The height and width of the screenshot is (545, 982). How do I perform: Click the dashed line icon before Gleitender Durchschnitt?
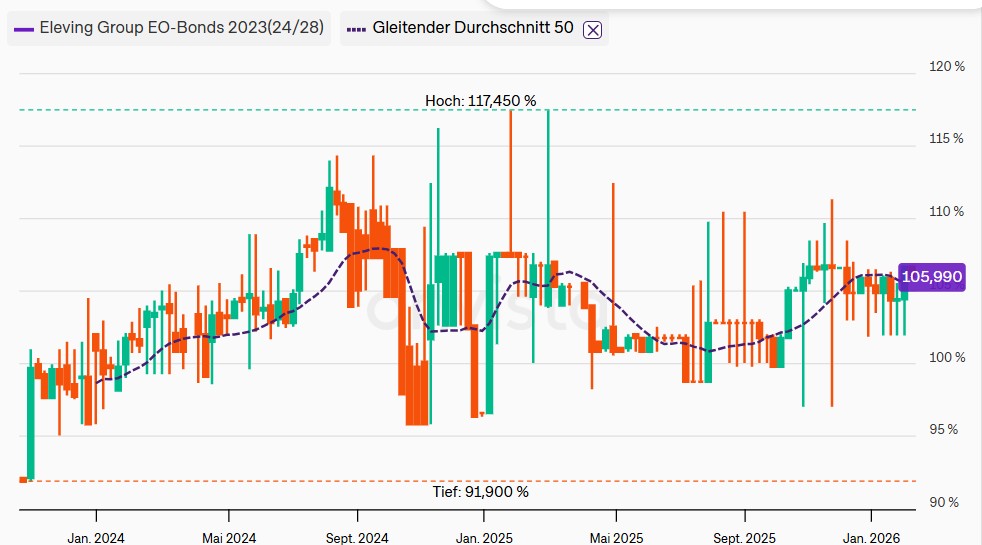pos(357,28)
